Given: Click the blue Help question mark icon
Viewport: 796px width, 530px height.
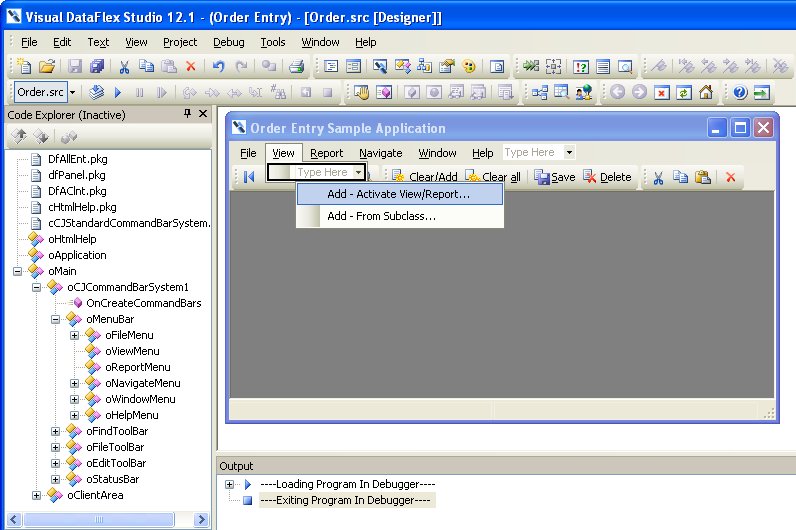Looking at the screenshot, I should pos(740,92).
